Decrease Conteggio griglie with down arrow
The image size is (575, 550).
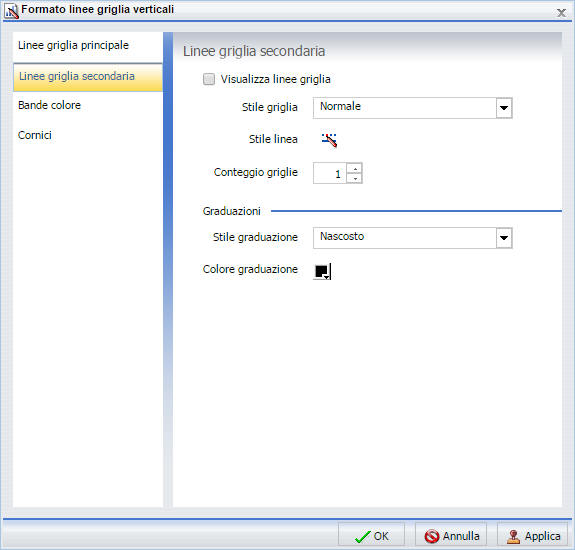(355, 178)
